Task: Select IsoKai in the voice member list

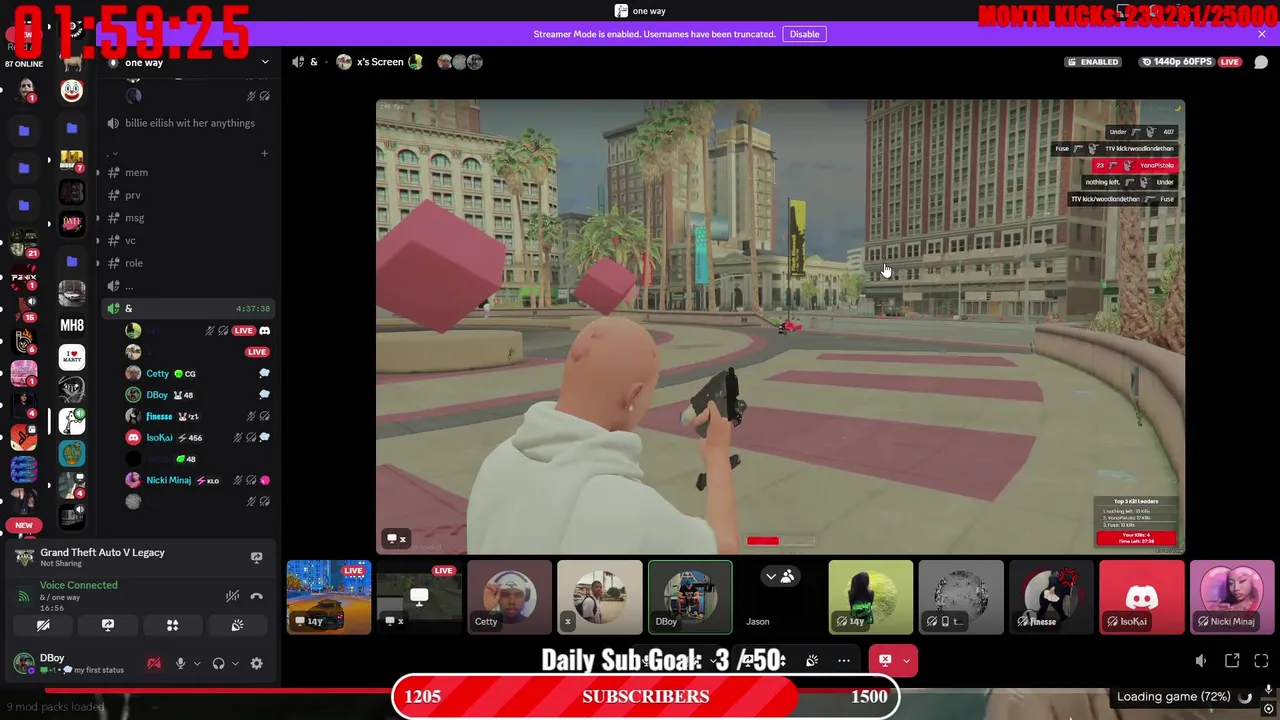Action: click(x=197, y=437)
